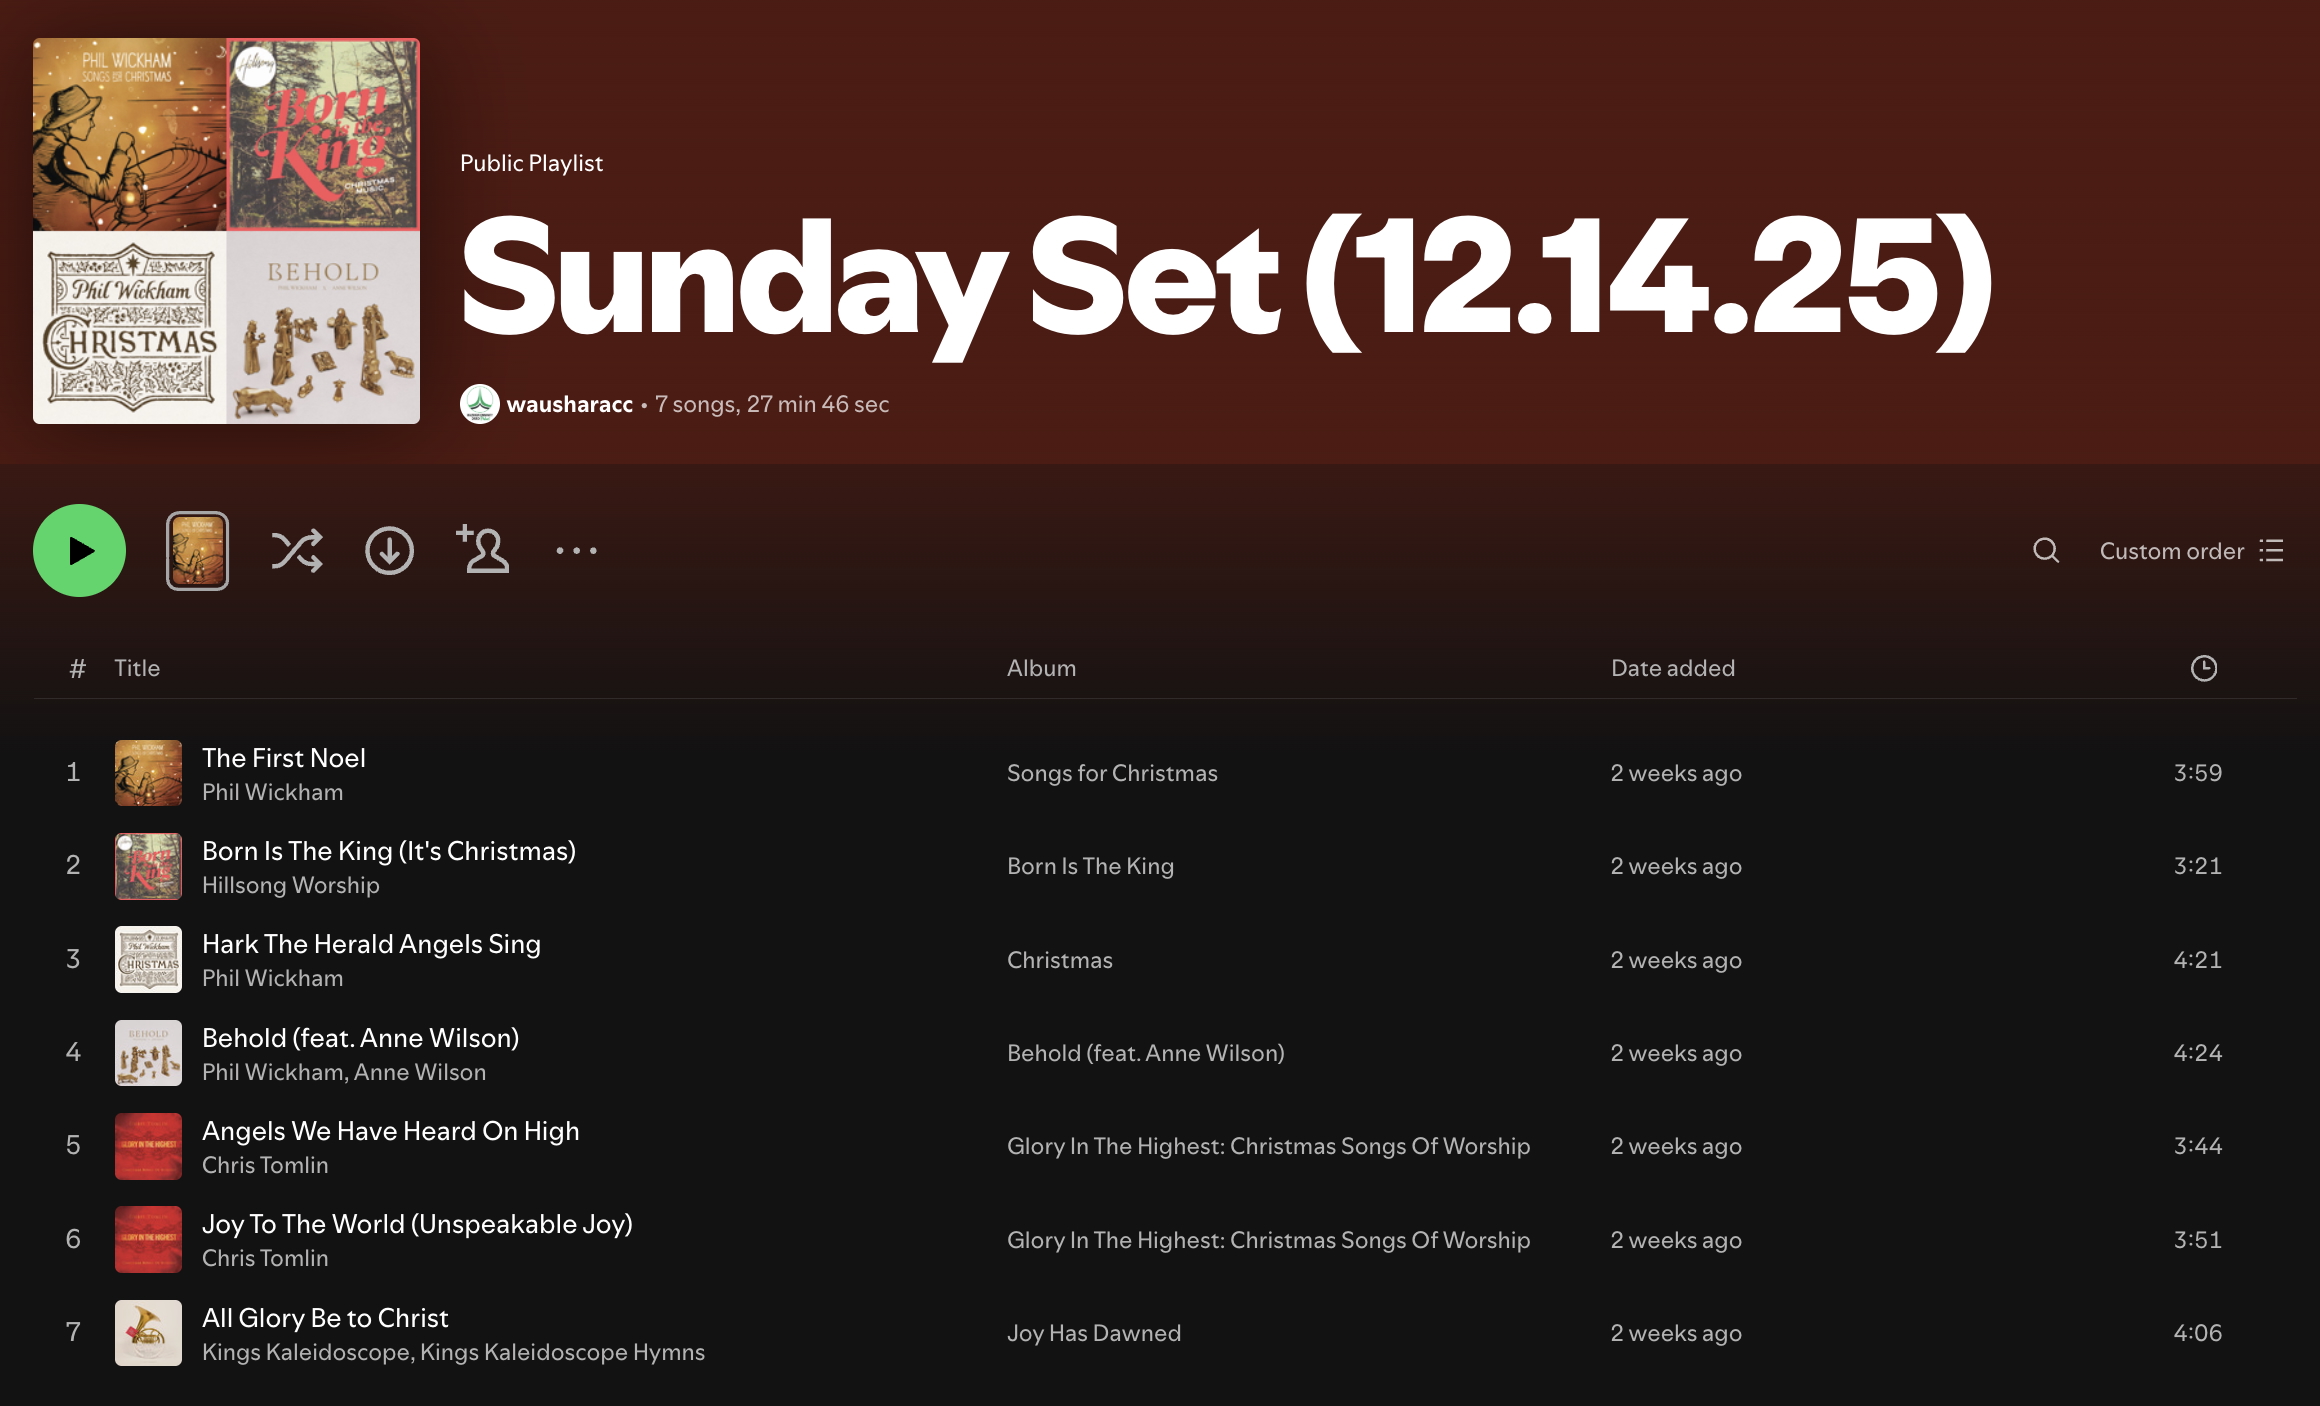The width and height of the screenshot is (2320, 1406).
Task: Click the Album column header
Action: tap(1041, 668)
